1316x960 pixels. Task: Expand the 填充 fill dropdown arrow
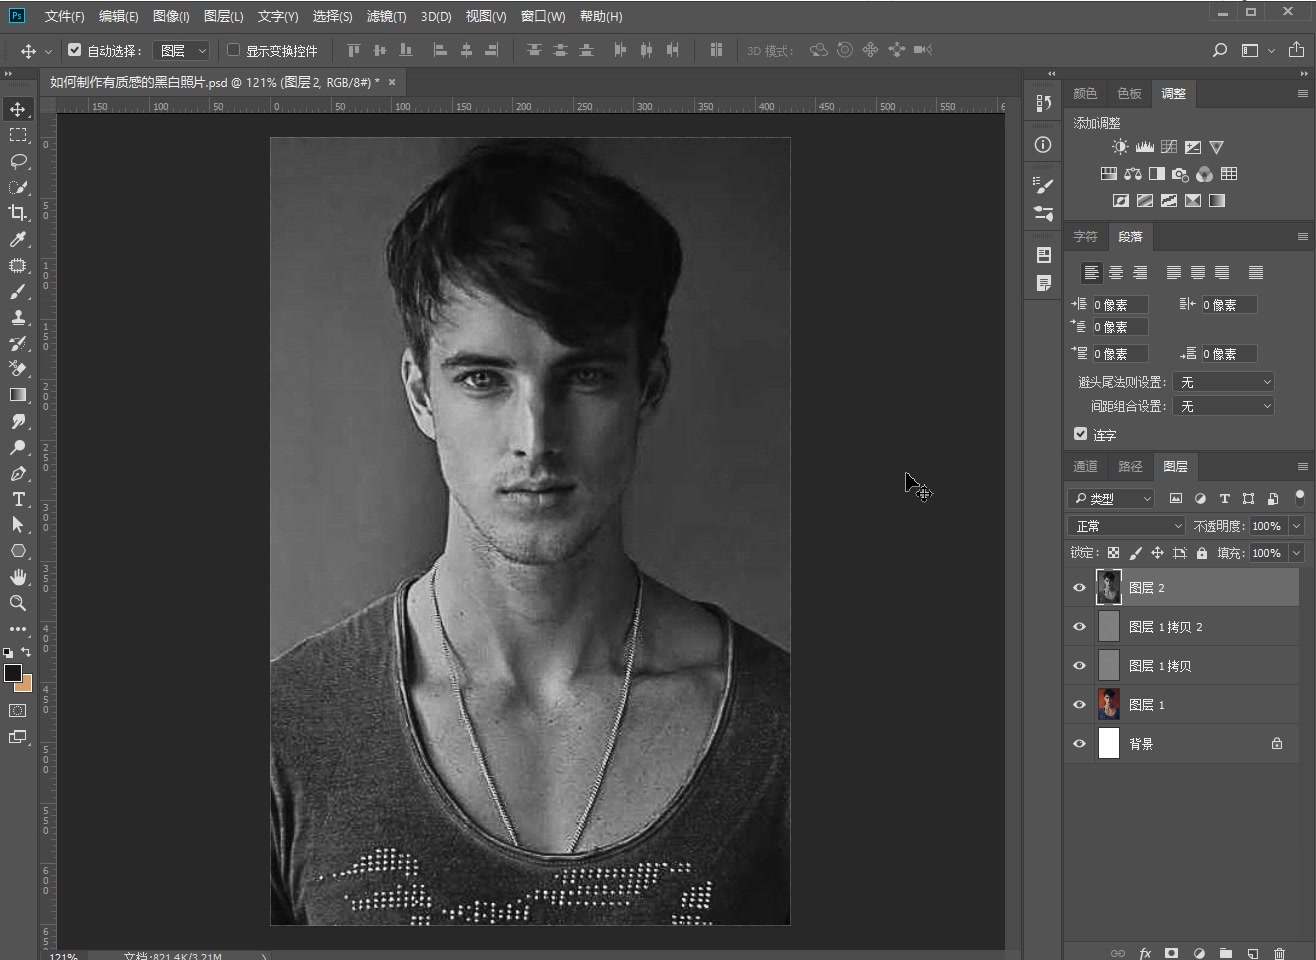[1297, 553]
